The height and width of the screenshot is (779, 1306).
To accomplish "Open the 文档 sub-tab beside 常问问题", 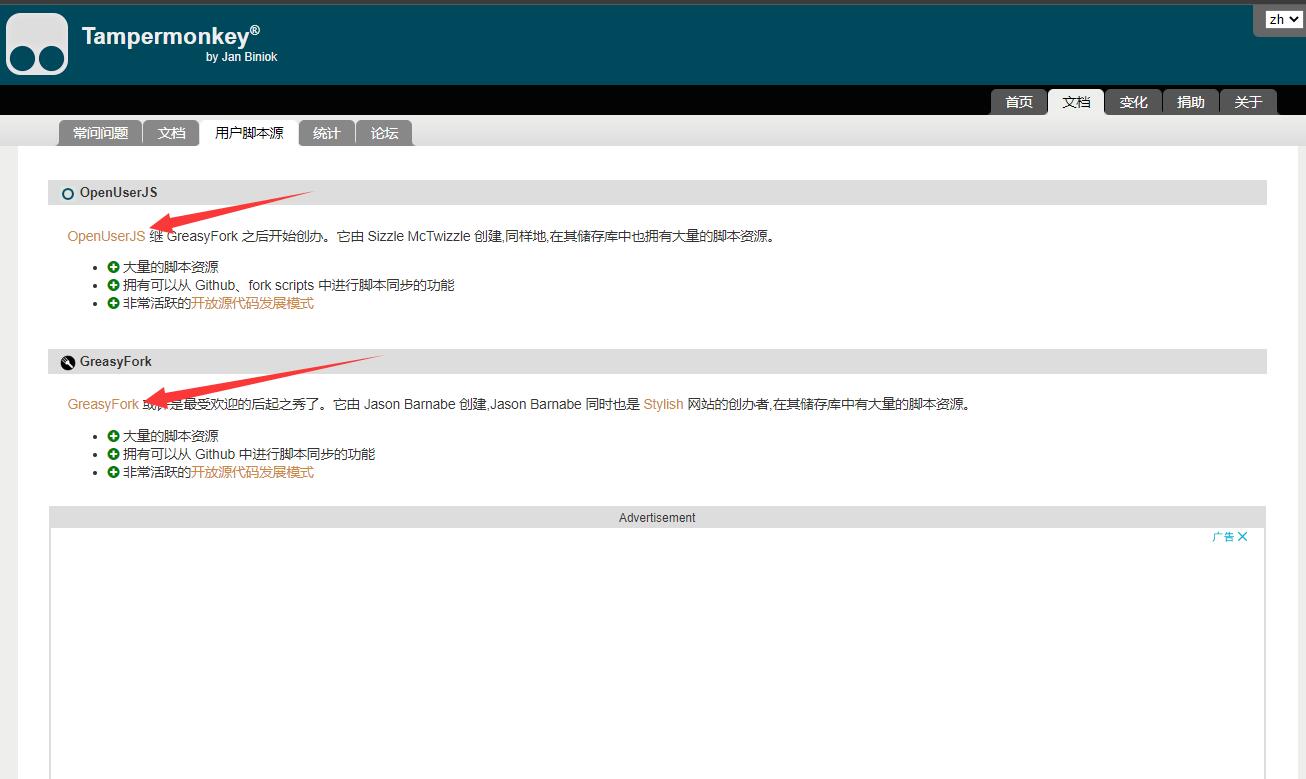I will 171,133.
